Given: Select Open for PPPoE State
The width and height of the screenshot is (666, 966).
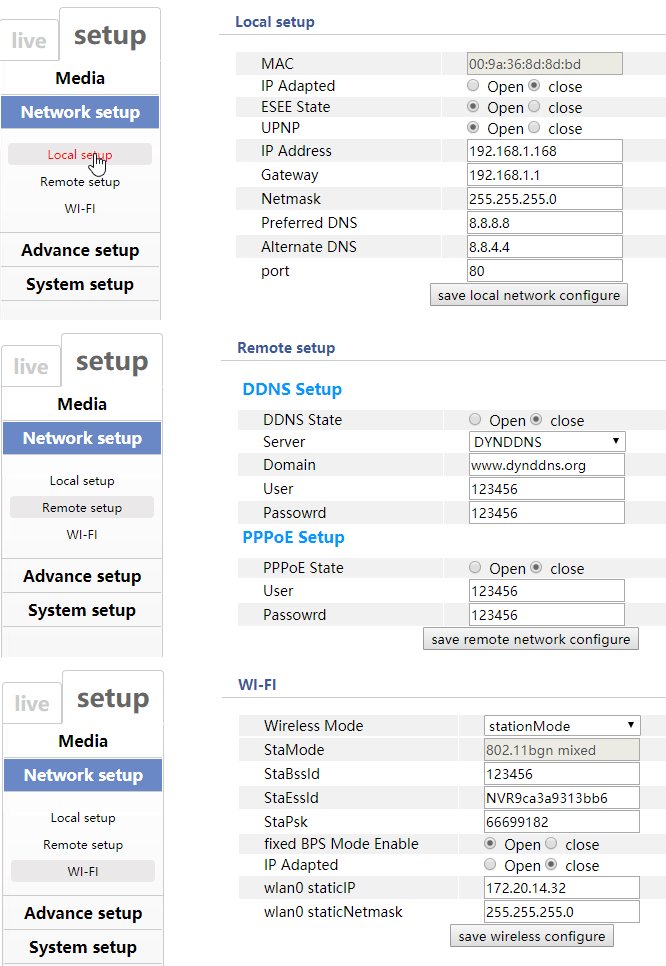Looking at the screenshot, I should click(475, 568).
